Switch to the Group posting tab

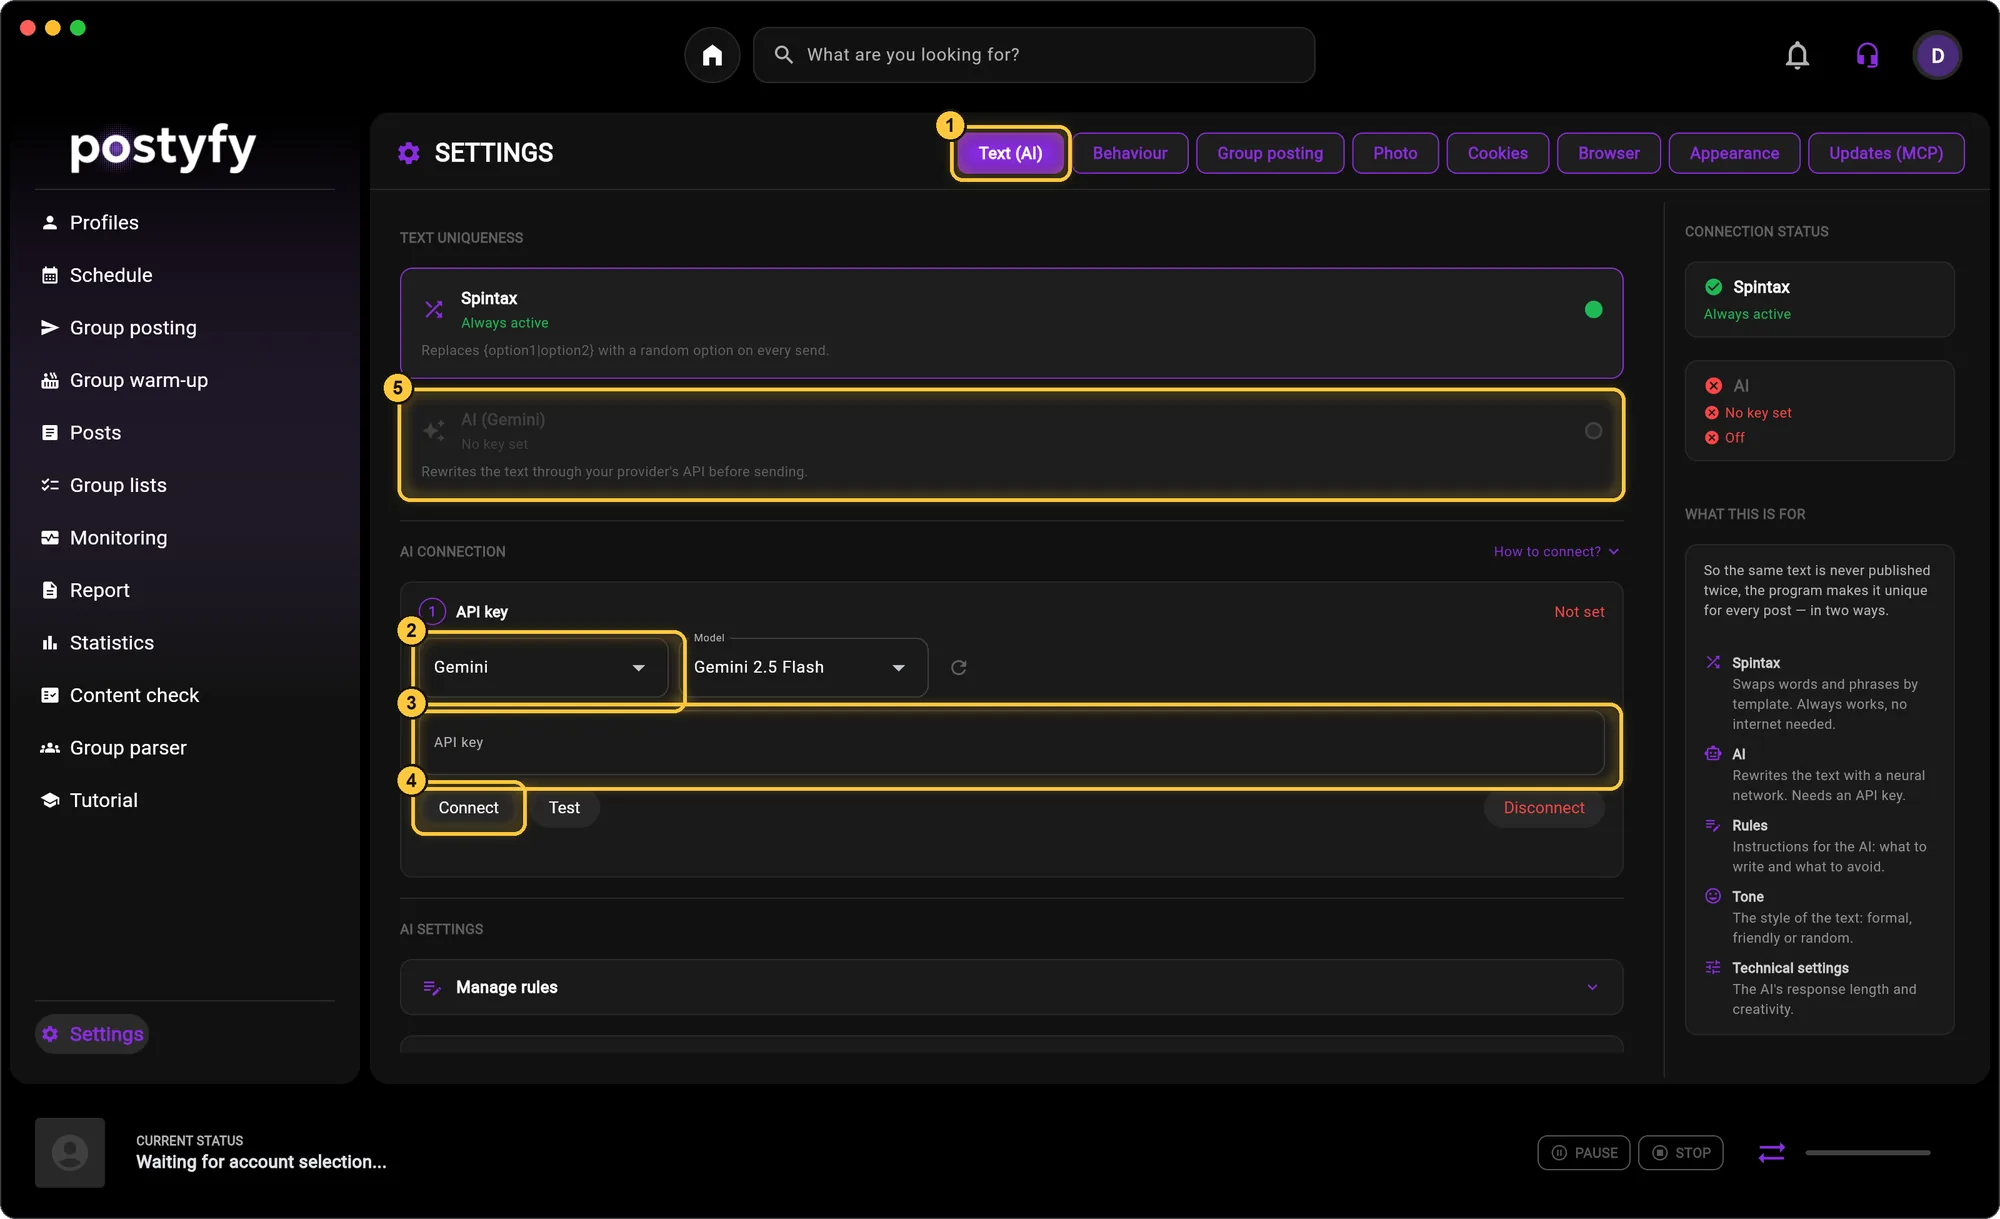pyautogui.click(x=1270, y=153)
